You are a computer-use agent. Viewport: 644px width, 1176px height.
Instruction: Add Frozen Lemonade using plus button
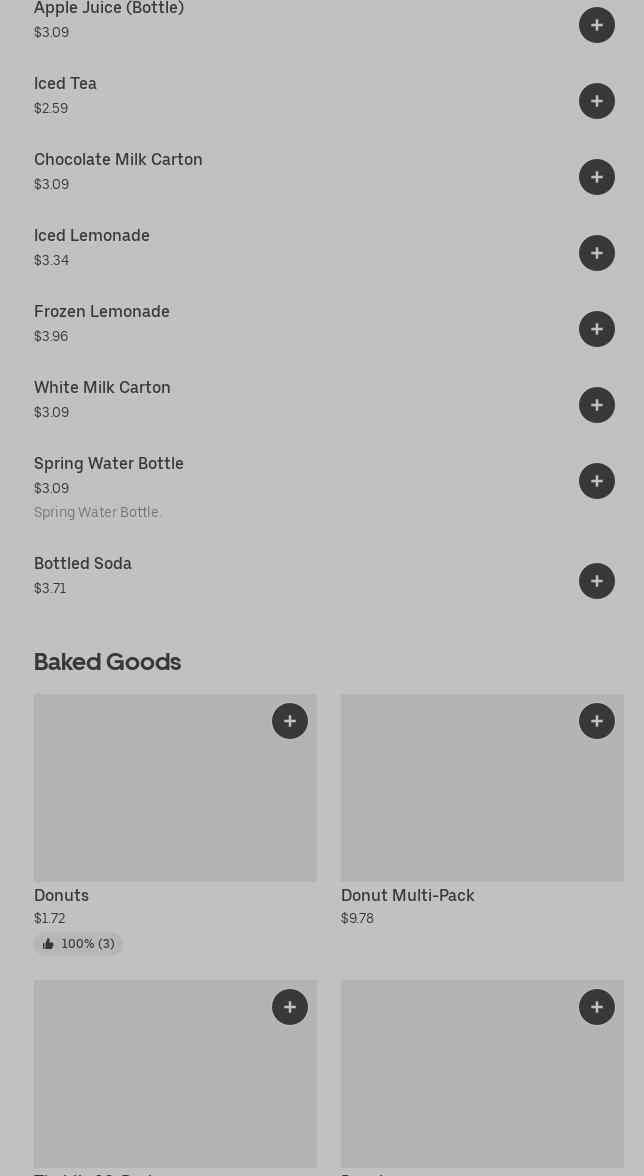click(597, 329)
